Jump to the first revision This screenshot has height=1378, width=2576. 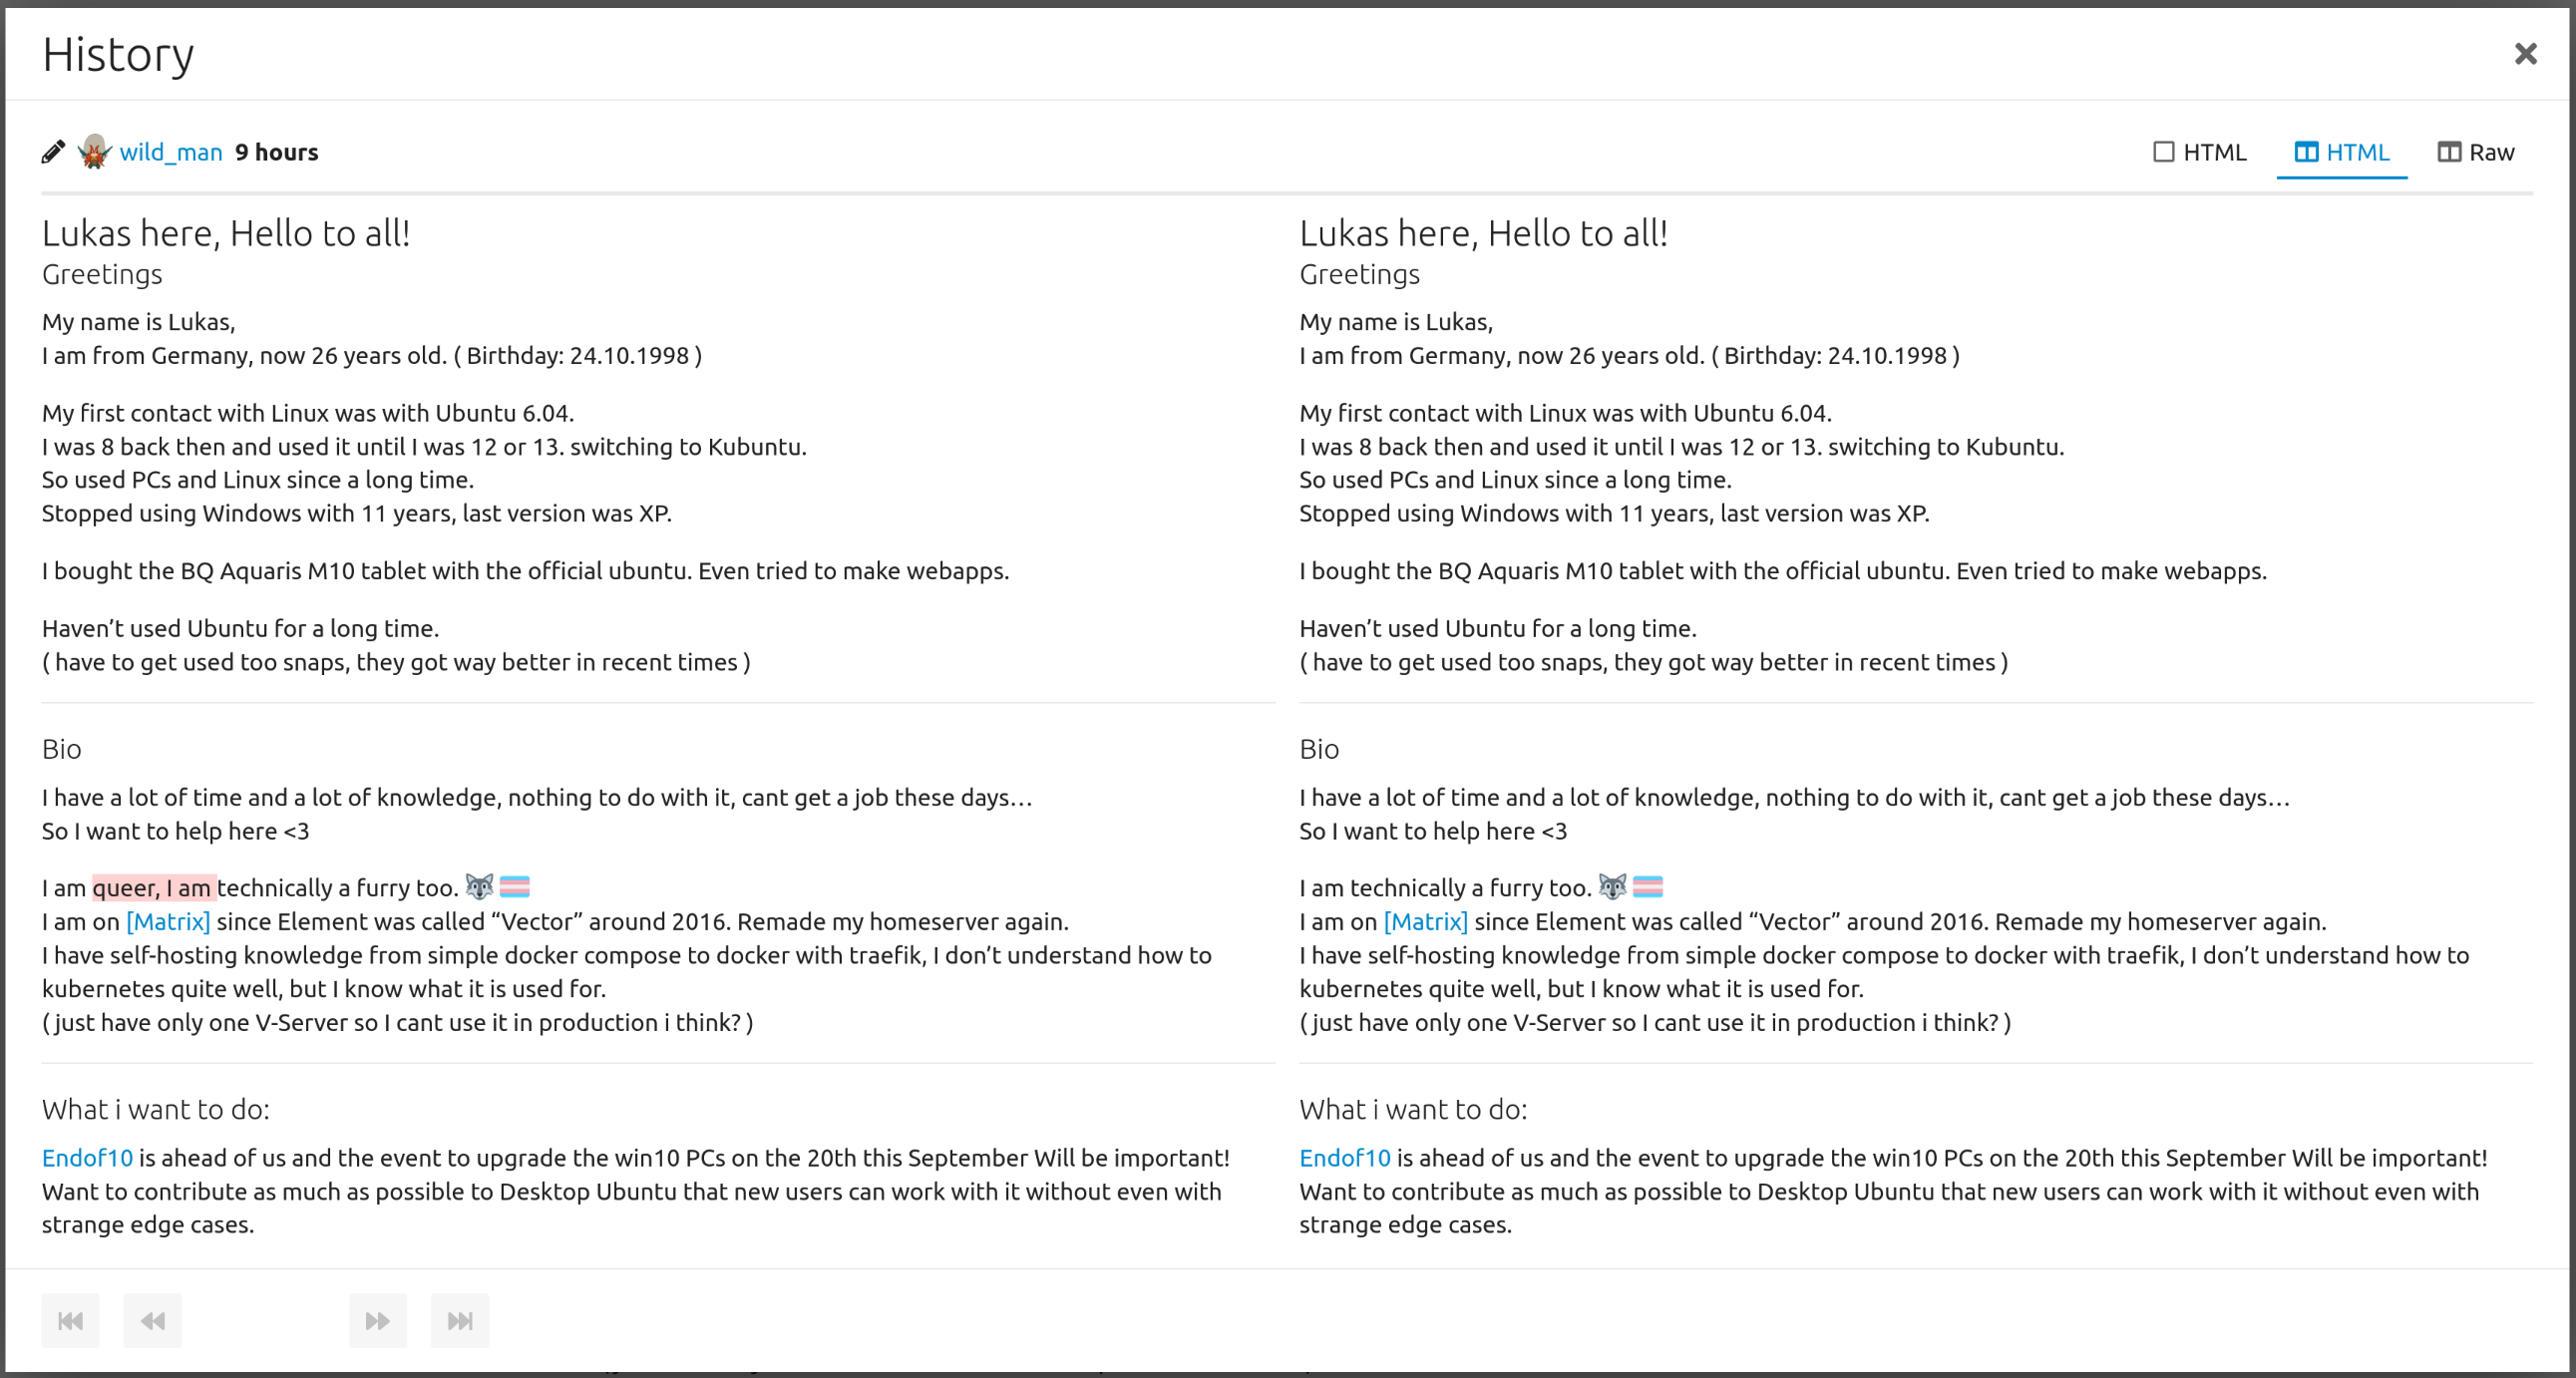71,1320
